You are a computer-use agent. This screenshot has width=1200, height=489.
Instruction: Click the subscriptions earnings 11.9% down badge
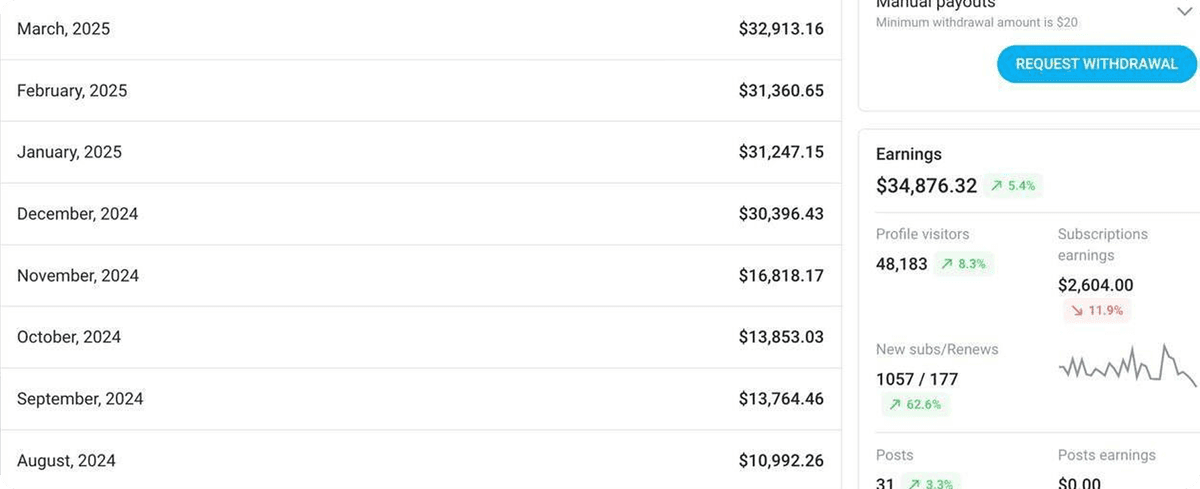[1096, 311]
